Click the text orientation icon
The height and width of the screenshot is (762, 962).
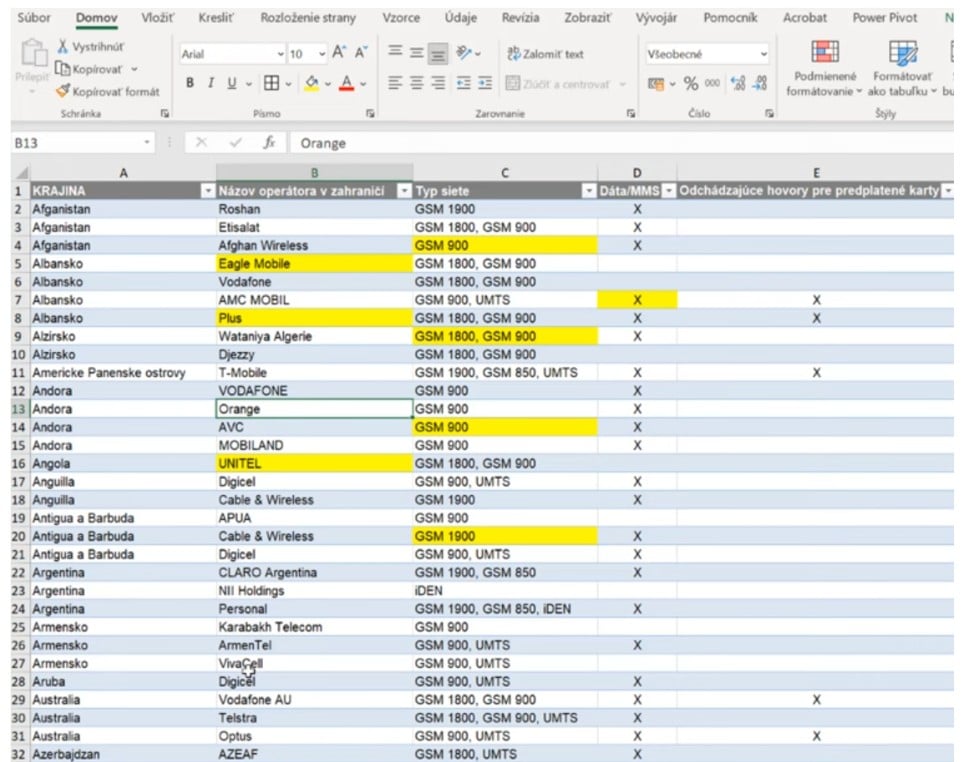[x=464, y=53]
